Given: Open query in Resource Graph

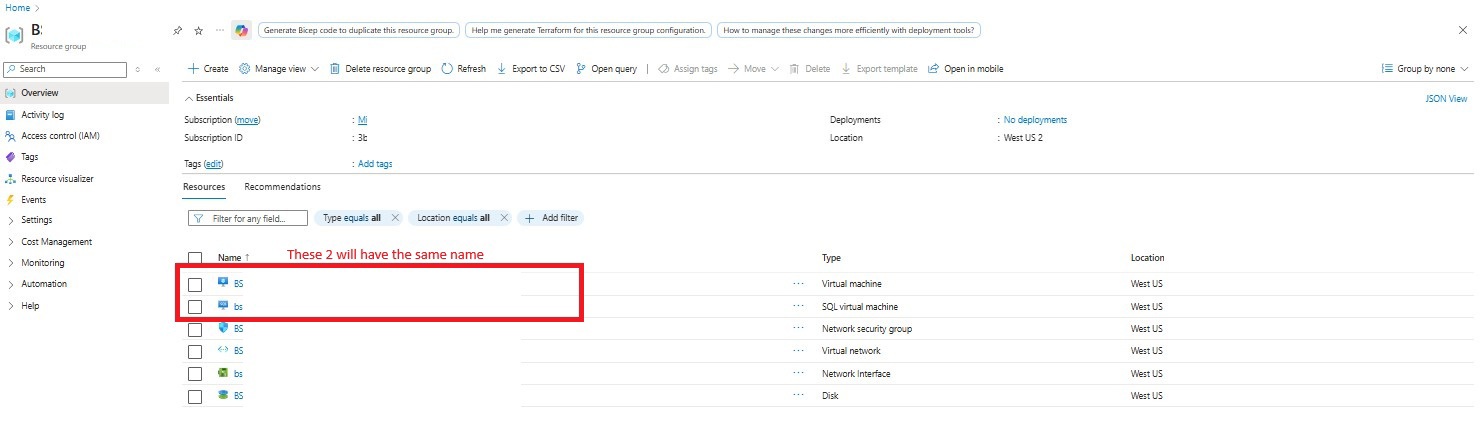Looking at the screenshot, I should click(607, 69).
